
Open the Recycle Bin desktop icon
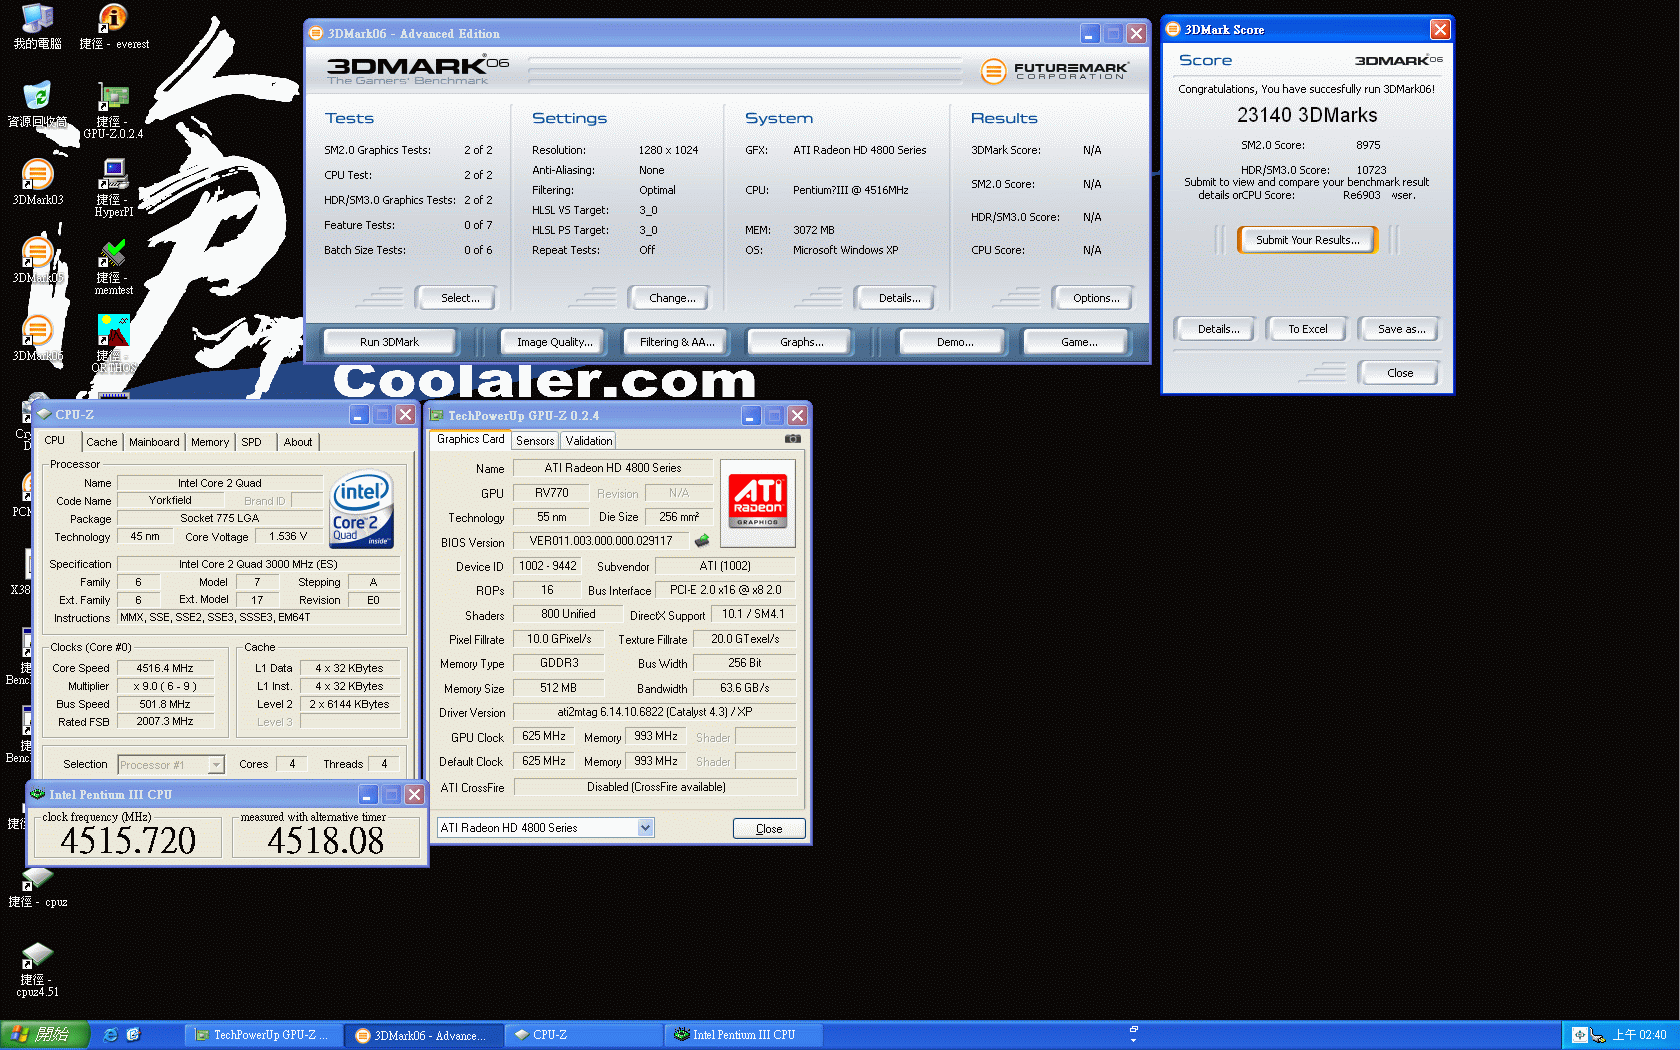pos(37,98)
